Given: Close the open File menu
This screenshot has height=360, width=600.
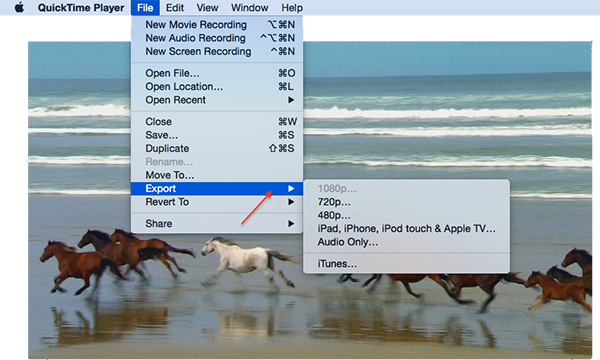Looking at the screenshot, I should click(145, 8).
